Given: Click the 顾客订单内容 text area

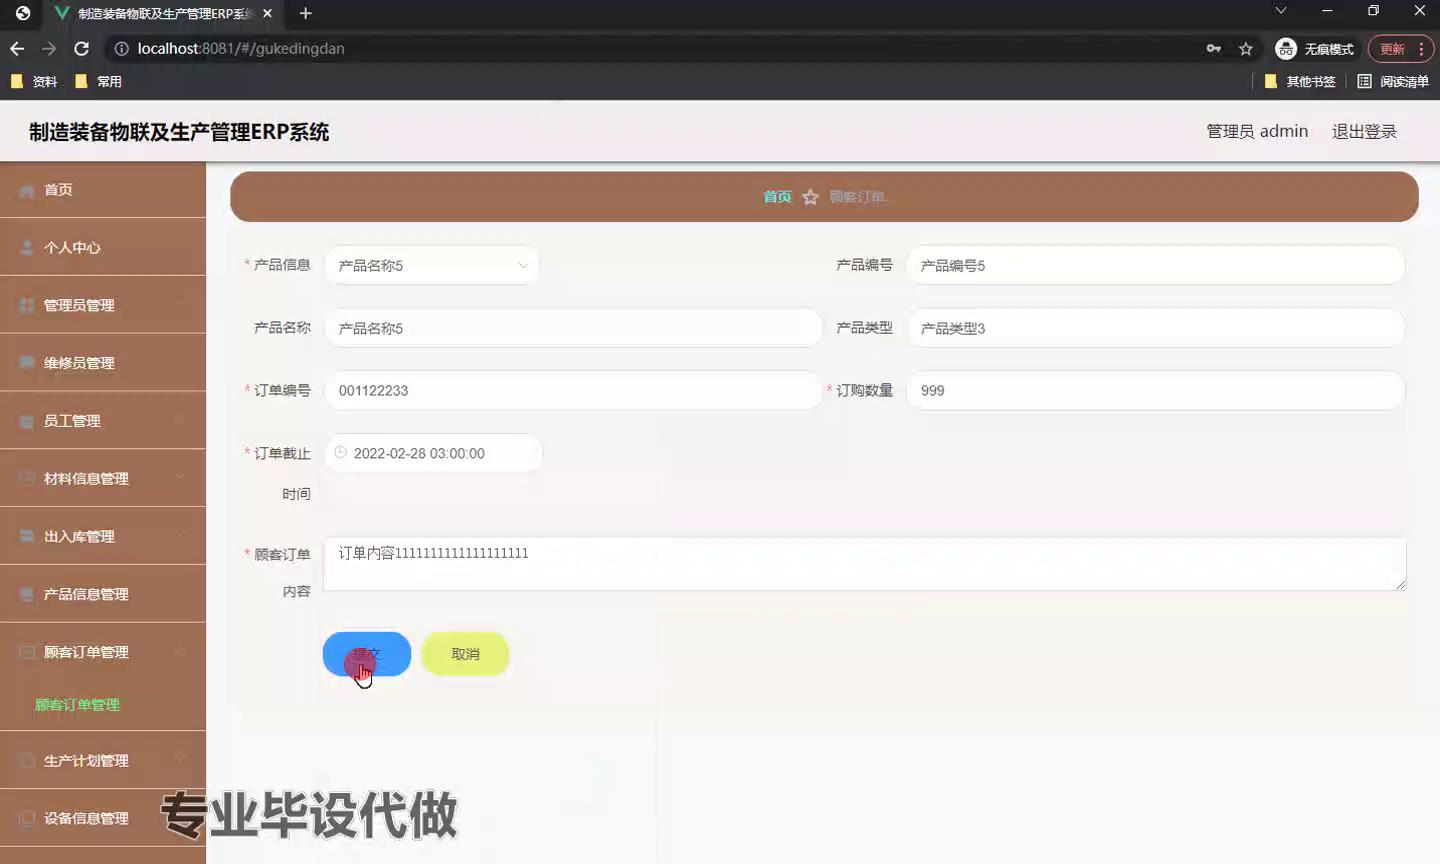Looking at the screenshot, I should 864,564.
